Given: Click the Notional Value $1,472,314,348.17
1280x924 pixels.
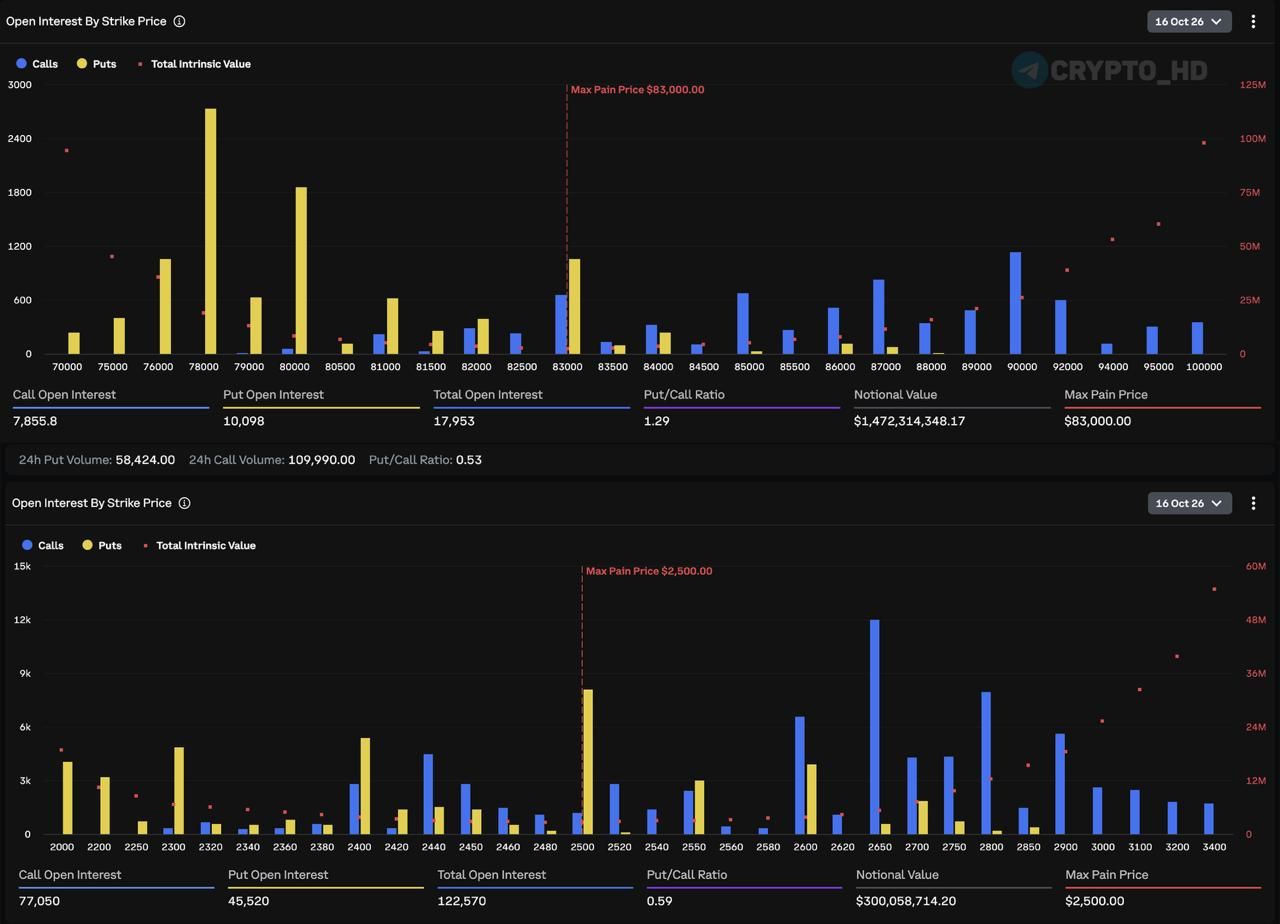Looking at the screenshot, I should coord(910,421).
